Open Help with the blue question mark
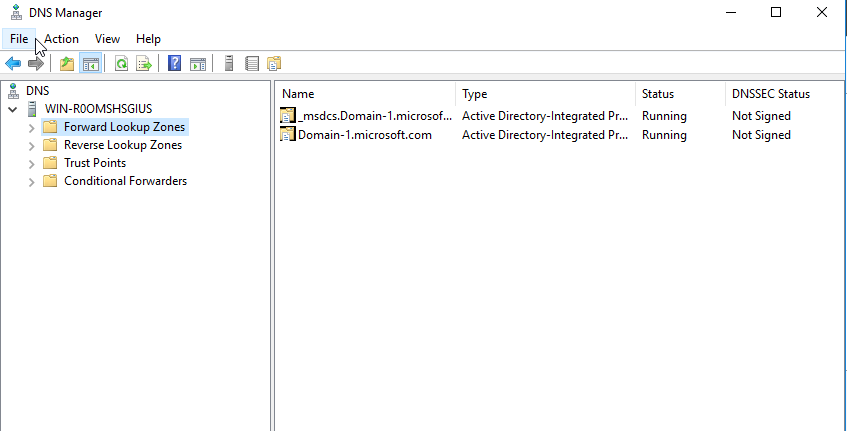 point(174,63)
